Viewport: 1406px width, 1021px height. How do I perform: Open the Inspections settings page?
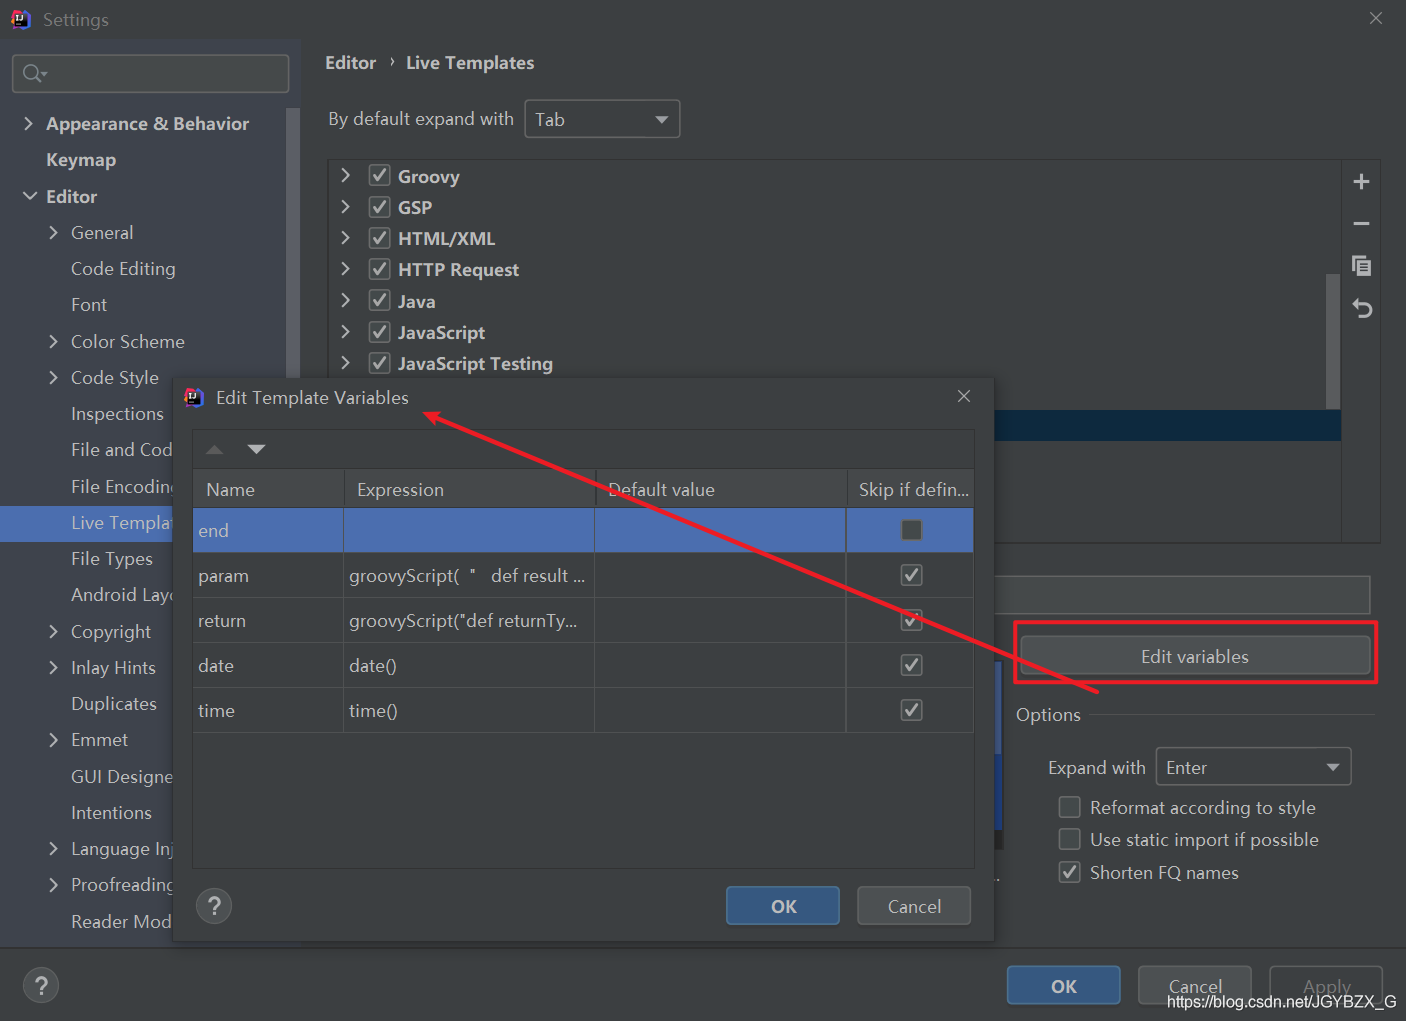(117, 414)
